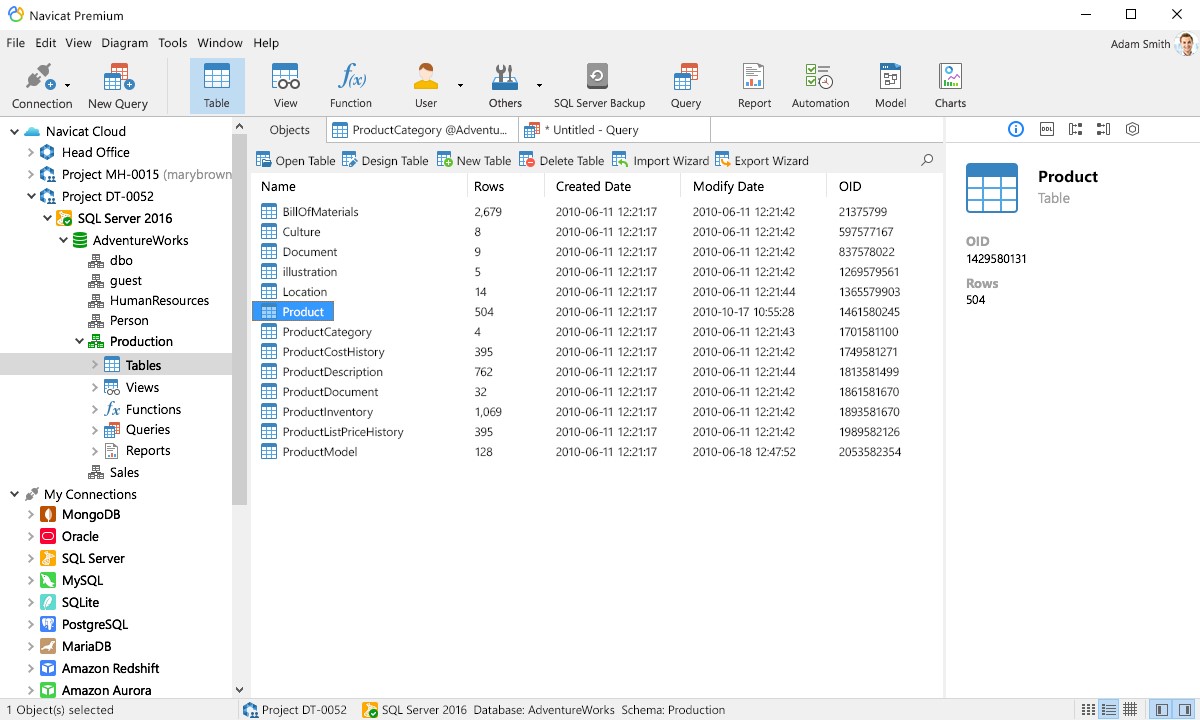Screen dimensions: 1200x720
Task: Open the Connection dropdown arrow
Action: point(67,86)
